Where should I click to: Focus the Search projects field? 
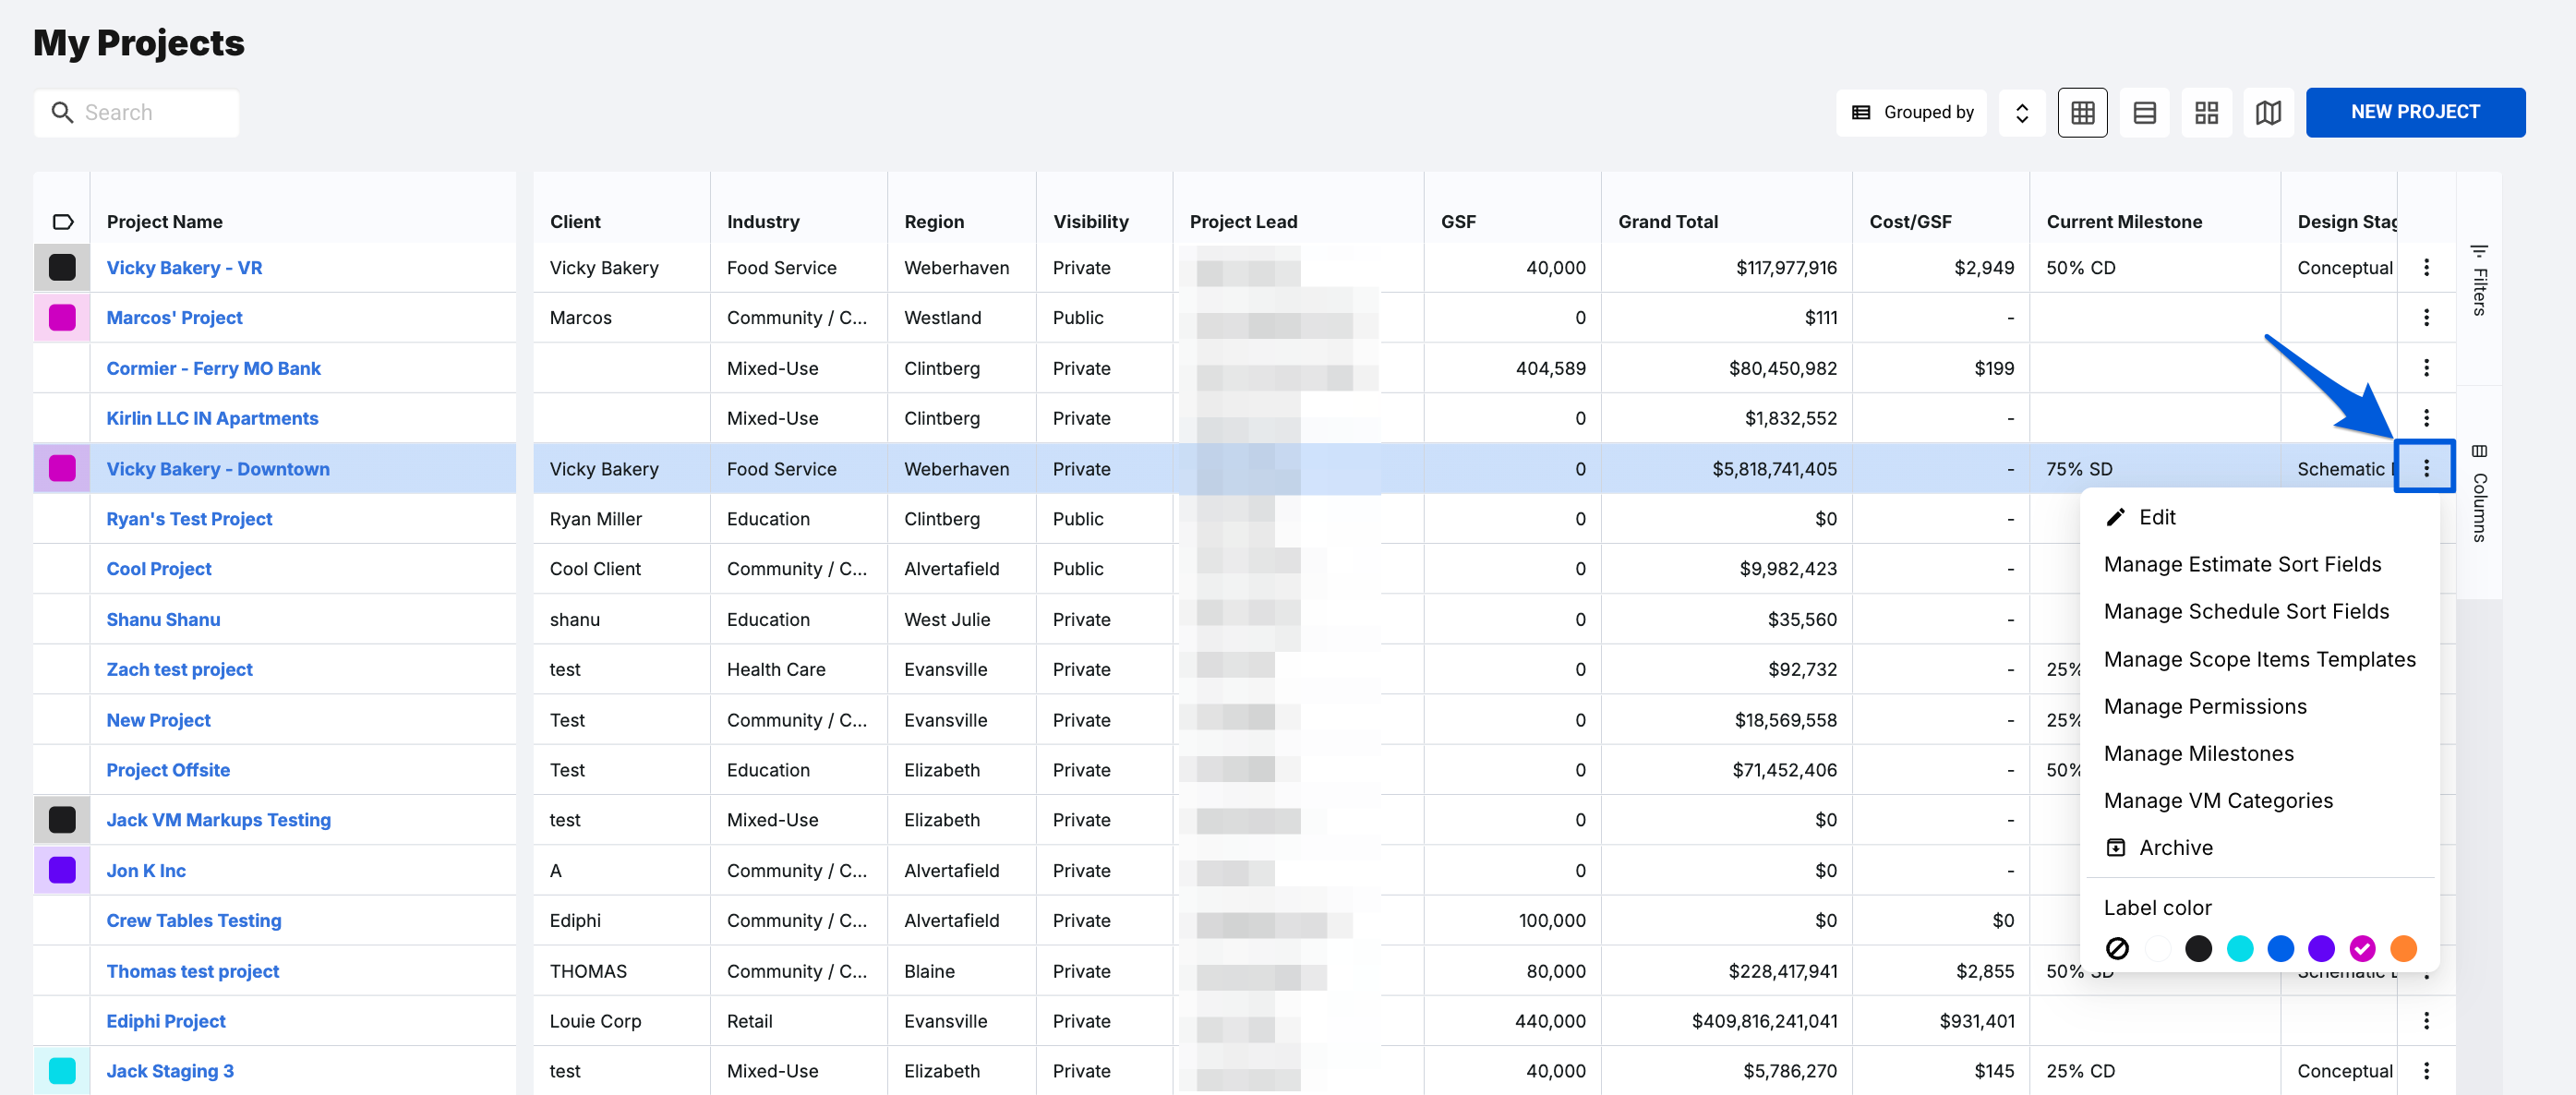[x=136, y=112]
